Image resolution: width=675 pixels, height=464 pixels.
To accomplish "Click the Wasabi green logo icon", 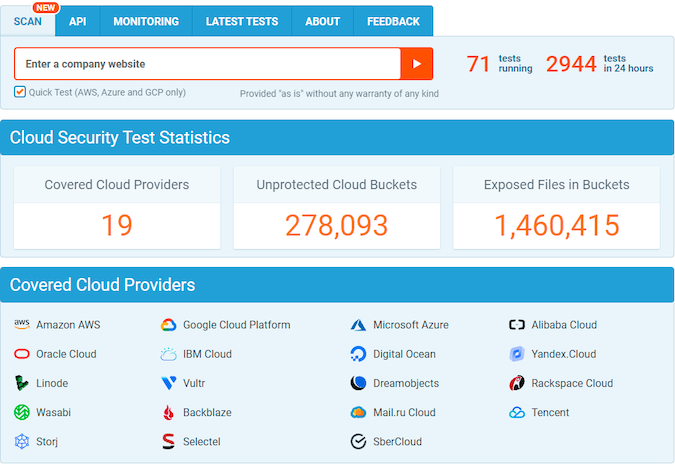I will coord(22,412).
